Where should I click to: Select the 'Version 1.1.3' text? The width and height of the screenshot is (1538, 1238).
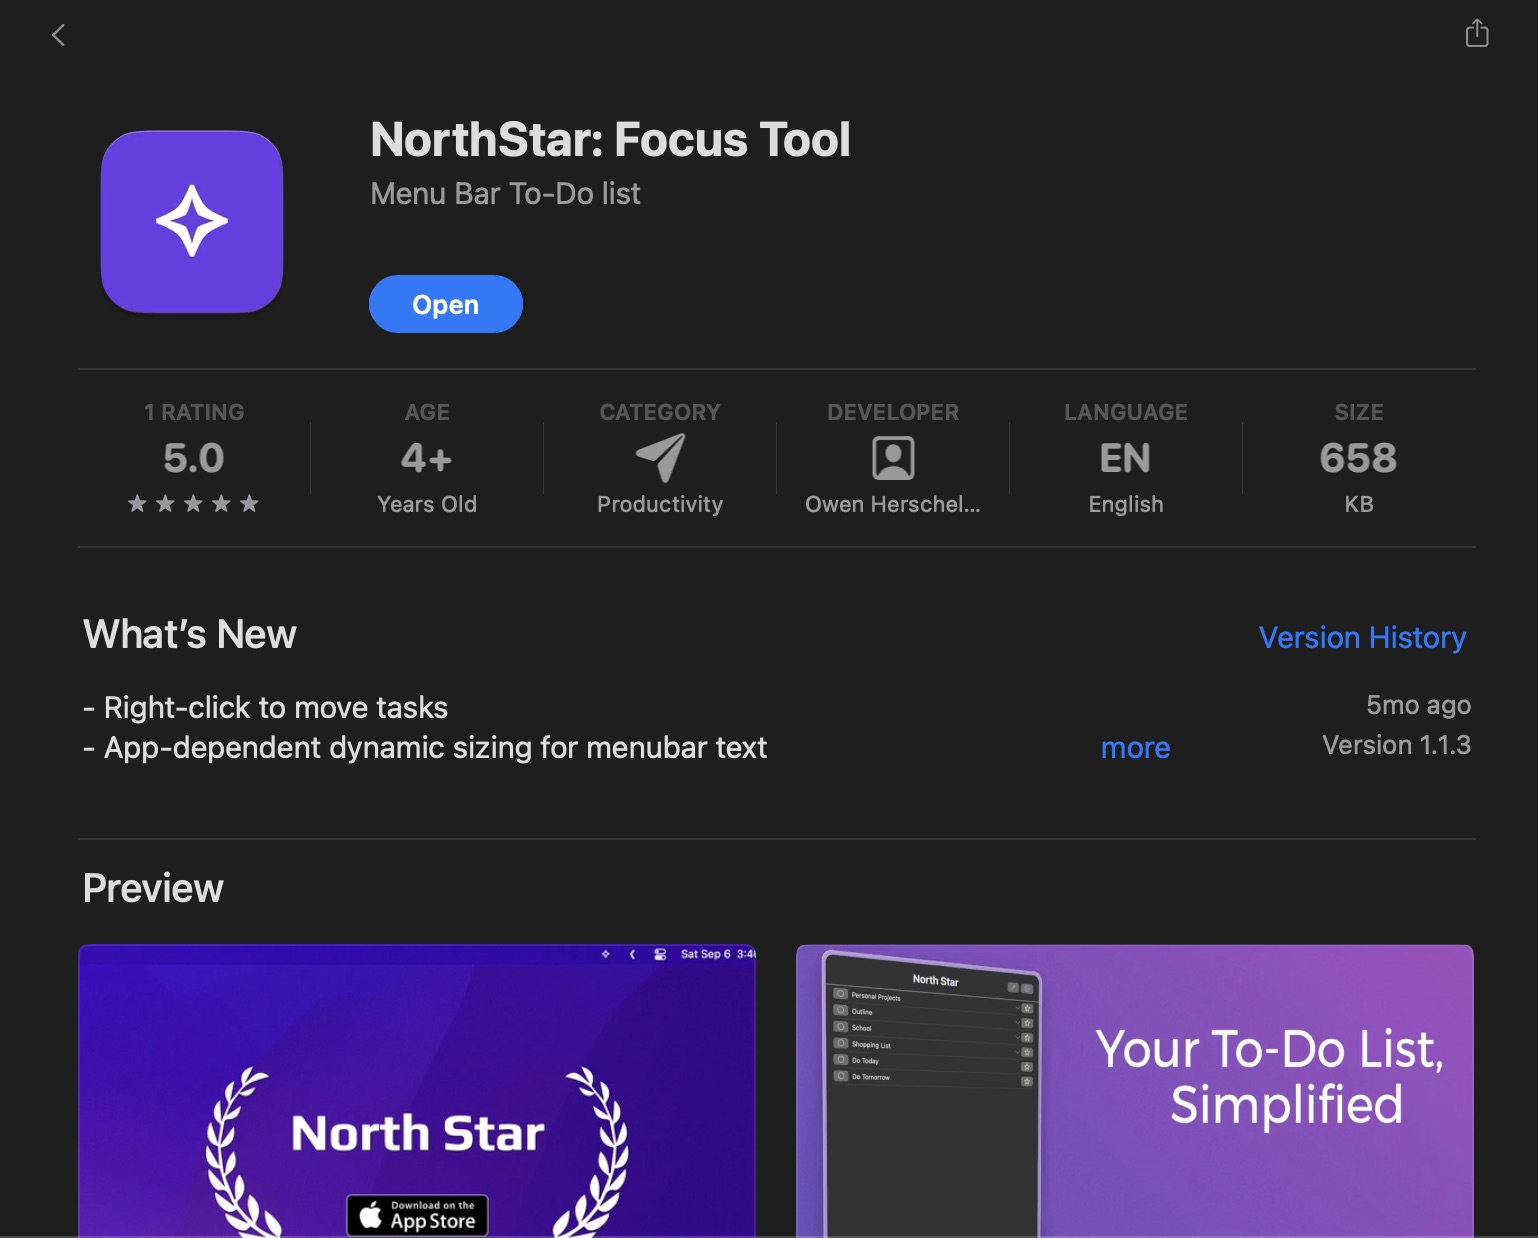click(1396, 745)
